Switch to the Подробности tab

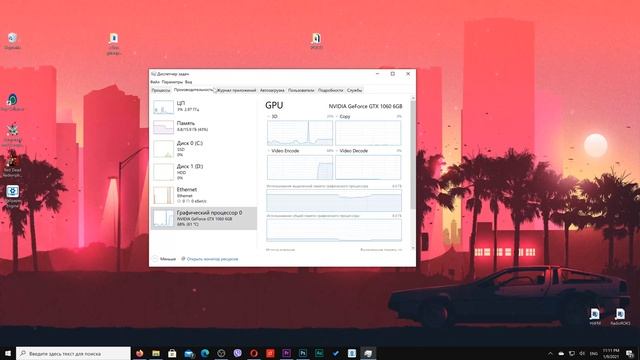click(x=331, y=91)
